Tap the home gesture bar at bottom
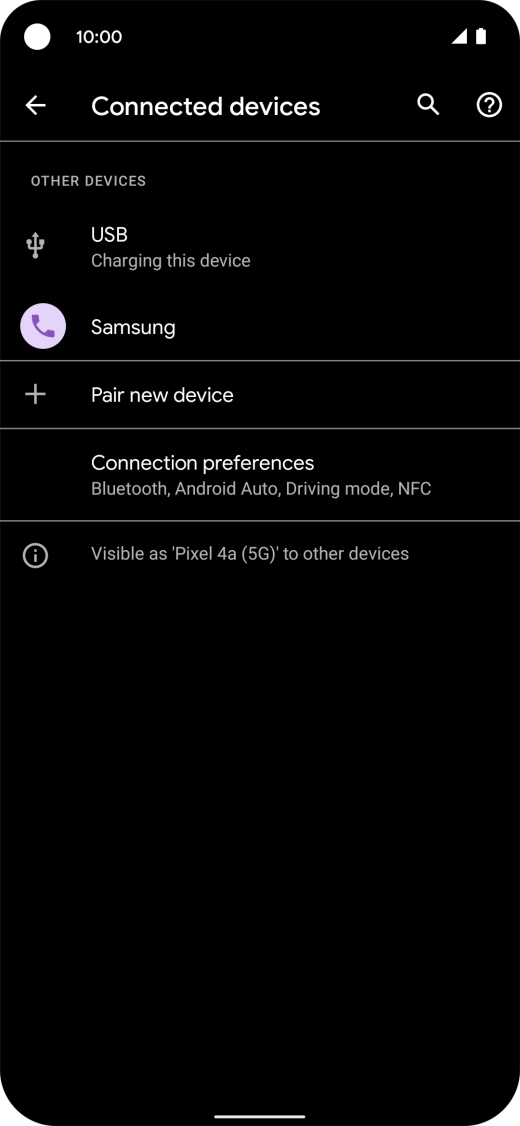 coord(260,1117)
